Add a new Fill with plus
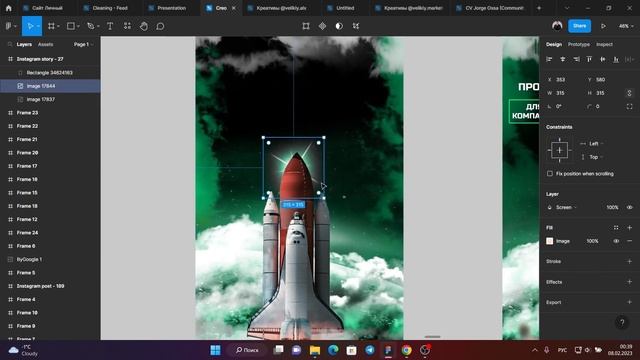The image size is (640, 360). [x=629, y=228]
